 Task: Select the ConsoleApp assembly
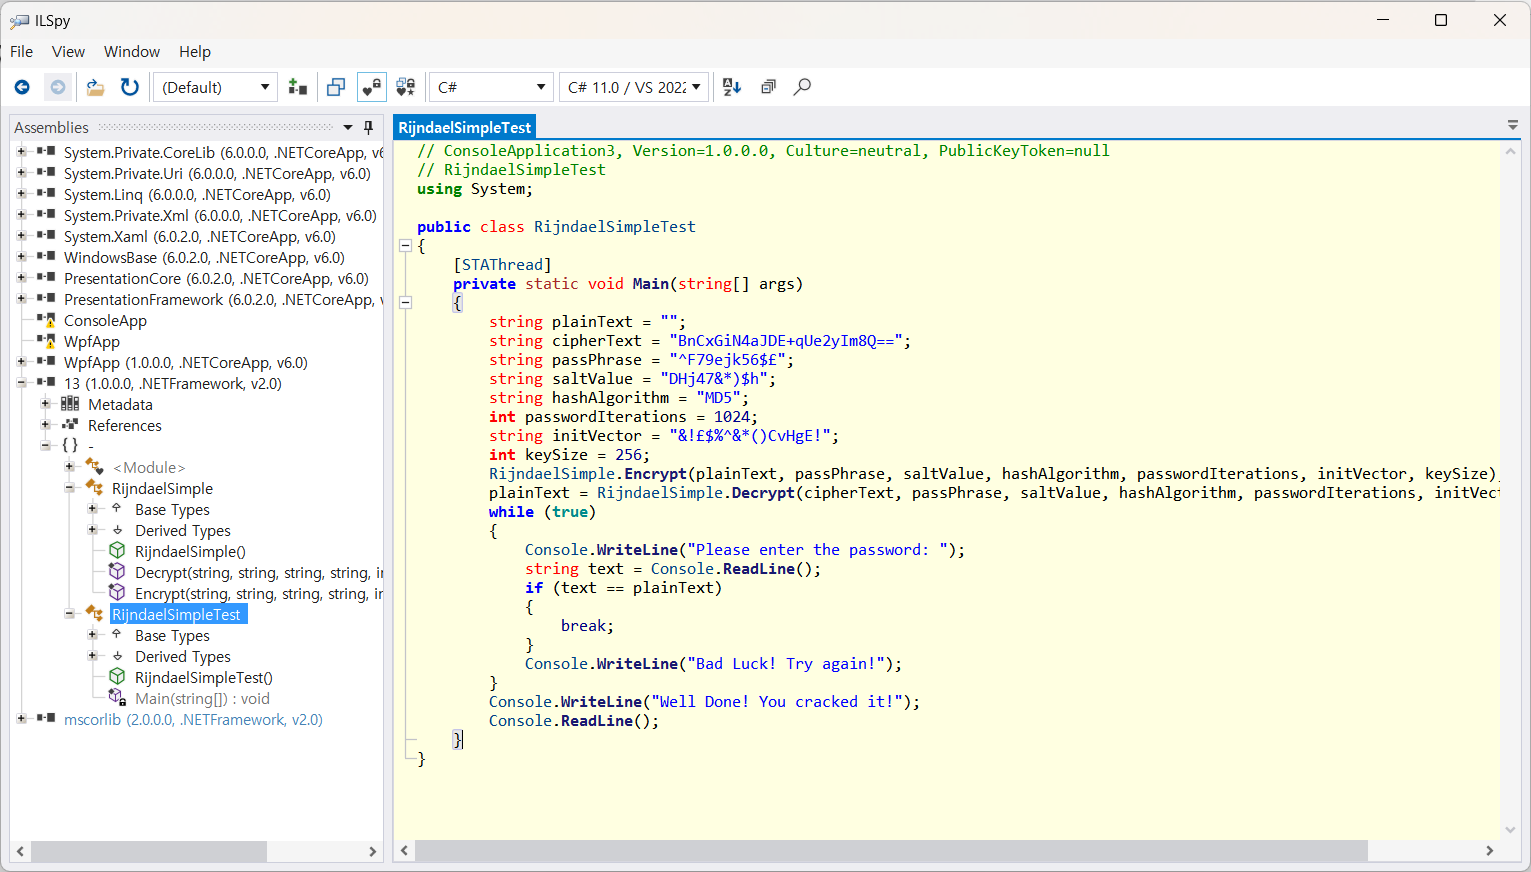pos(105,321)
